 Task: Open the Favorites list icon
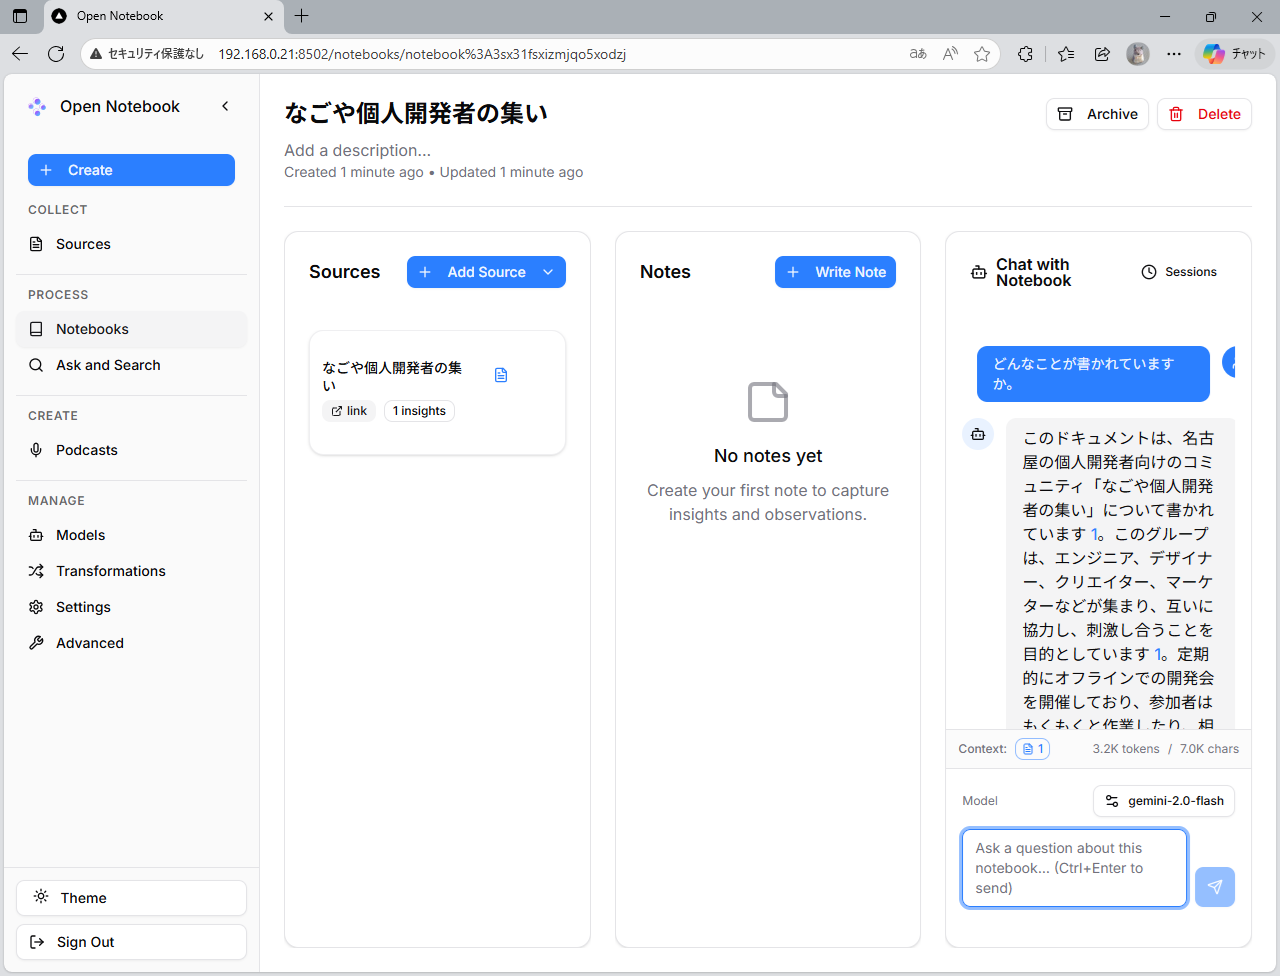(1066, 54)
